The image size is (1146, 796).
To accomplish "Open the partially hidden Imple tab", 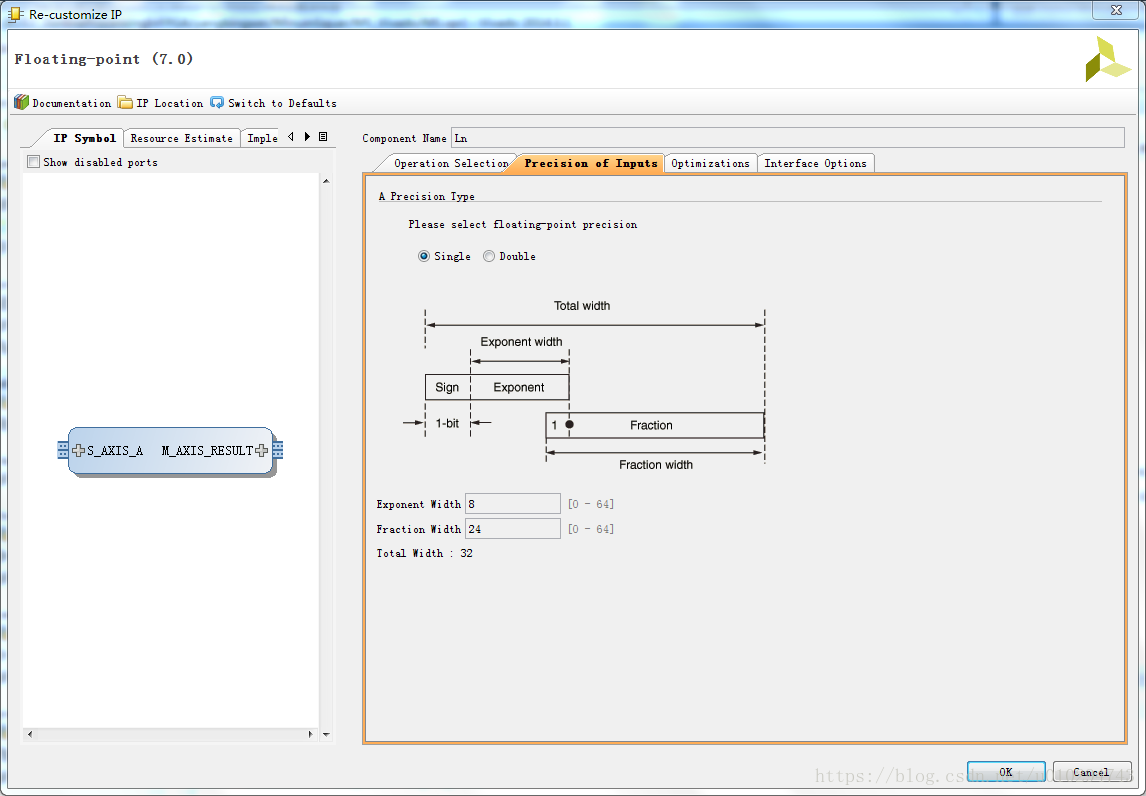I will click(262, 138).
